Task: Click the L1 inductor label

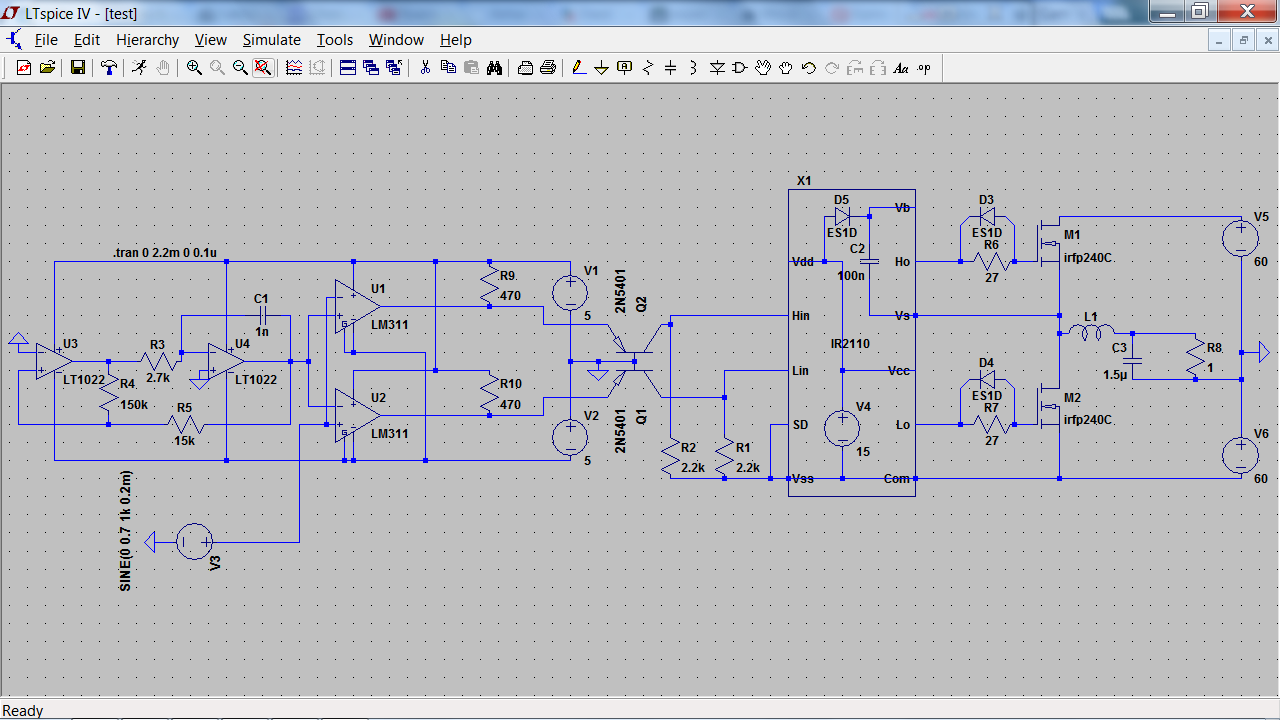Action: coord(1091,315)
